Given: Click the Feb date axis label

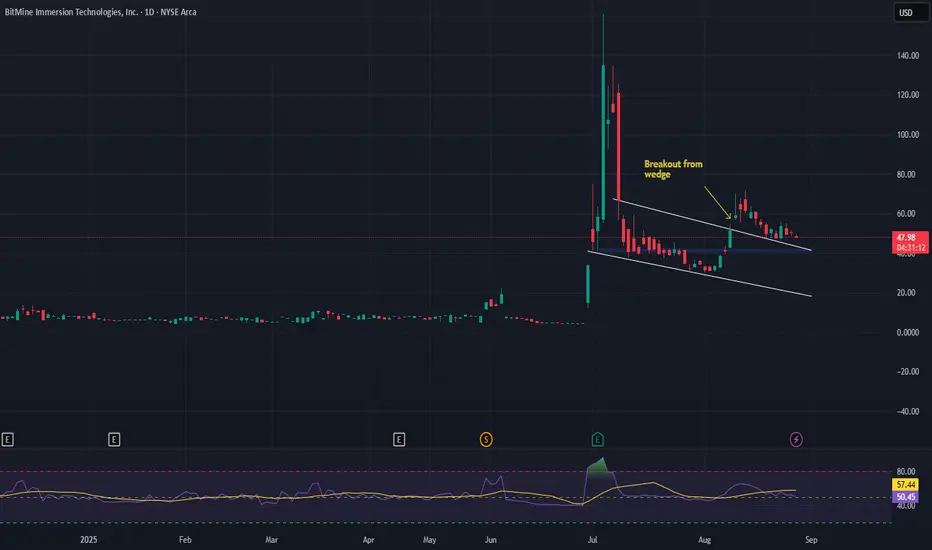Looking at the screenshot, I should point(185,540).
